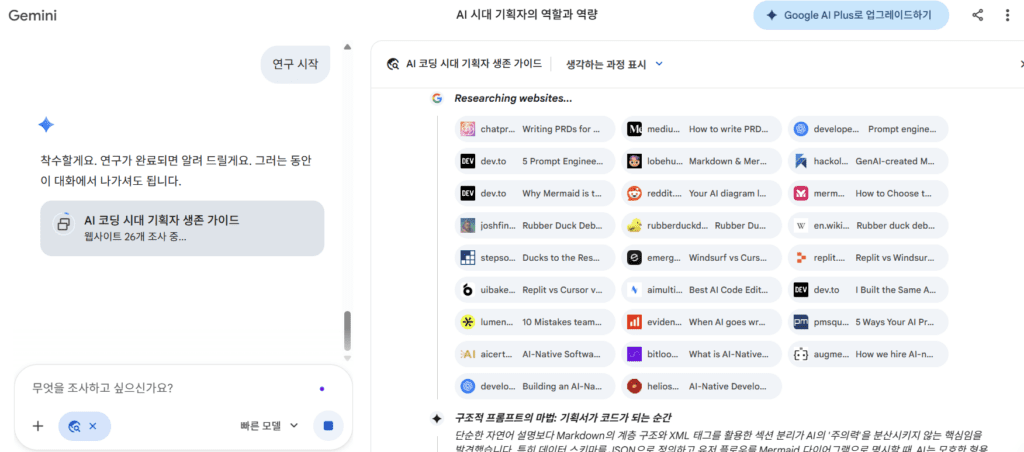The image size is (1024, 452).
Task: Open hackol GenAI-created M chip
Action: pyautogui.click(x=868, y=161)
